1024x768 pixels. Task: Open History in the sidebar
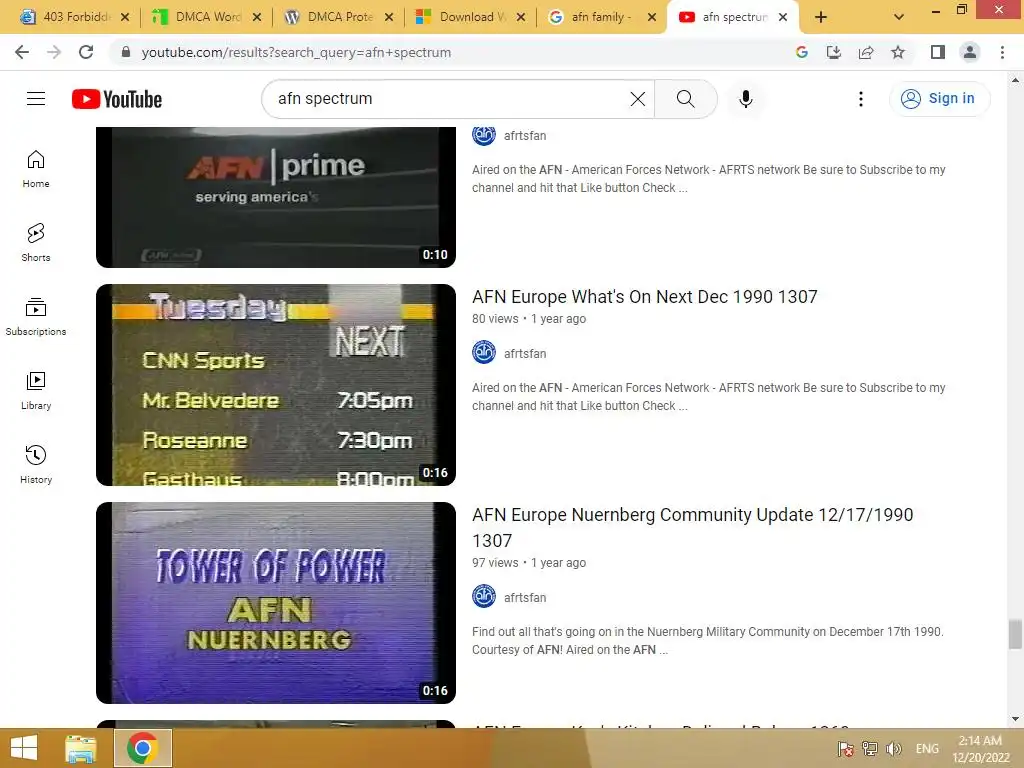[36, 464]
